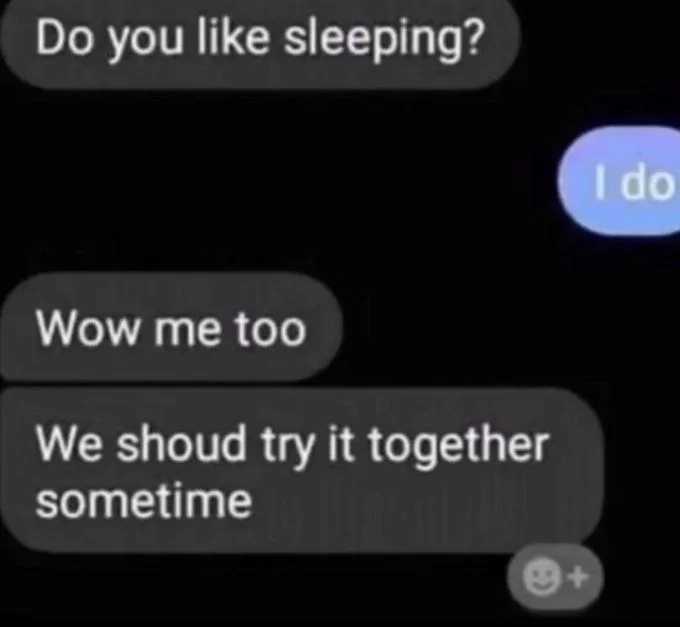The height and width of the screenshot is (627, 680).
Task: Tap the word "you" in the question bubble
Action: 146,43
